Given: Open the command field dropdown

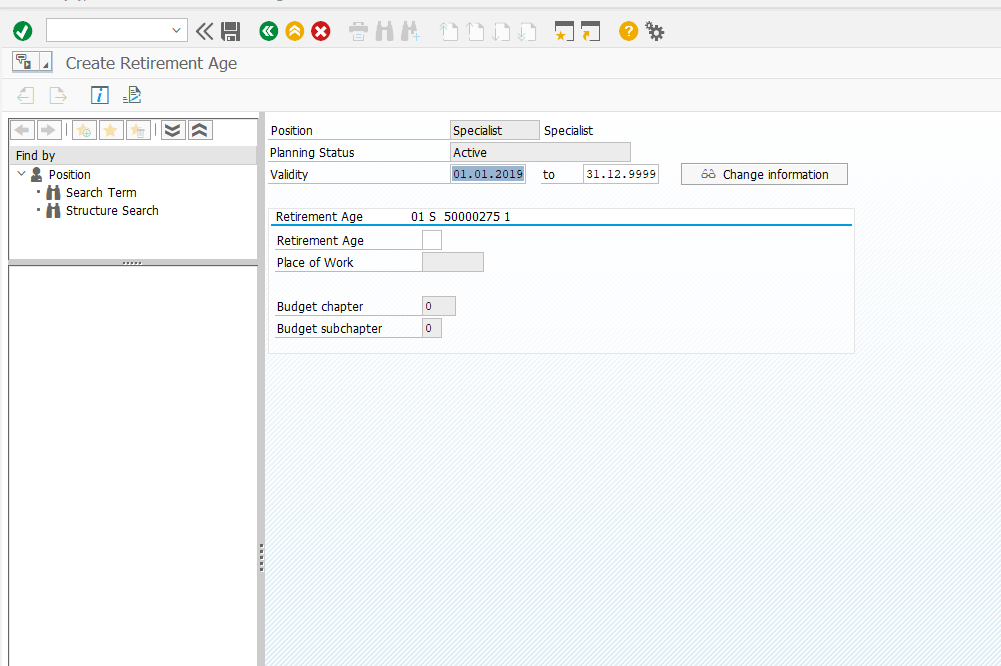Looking at the screenshot, I should click(176, 31).
